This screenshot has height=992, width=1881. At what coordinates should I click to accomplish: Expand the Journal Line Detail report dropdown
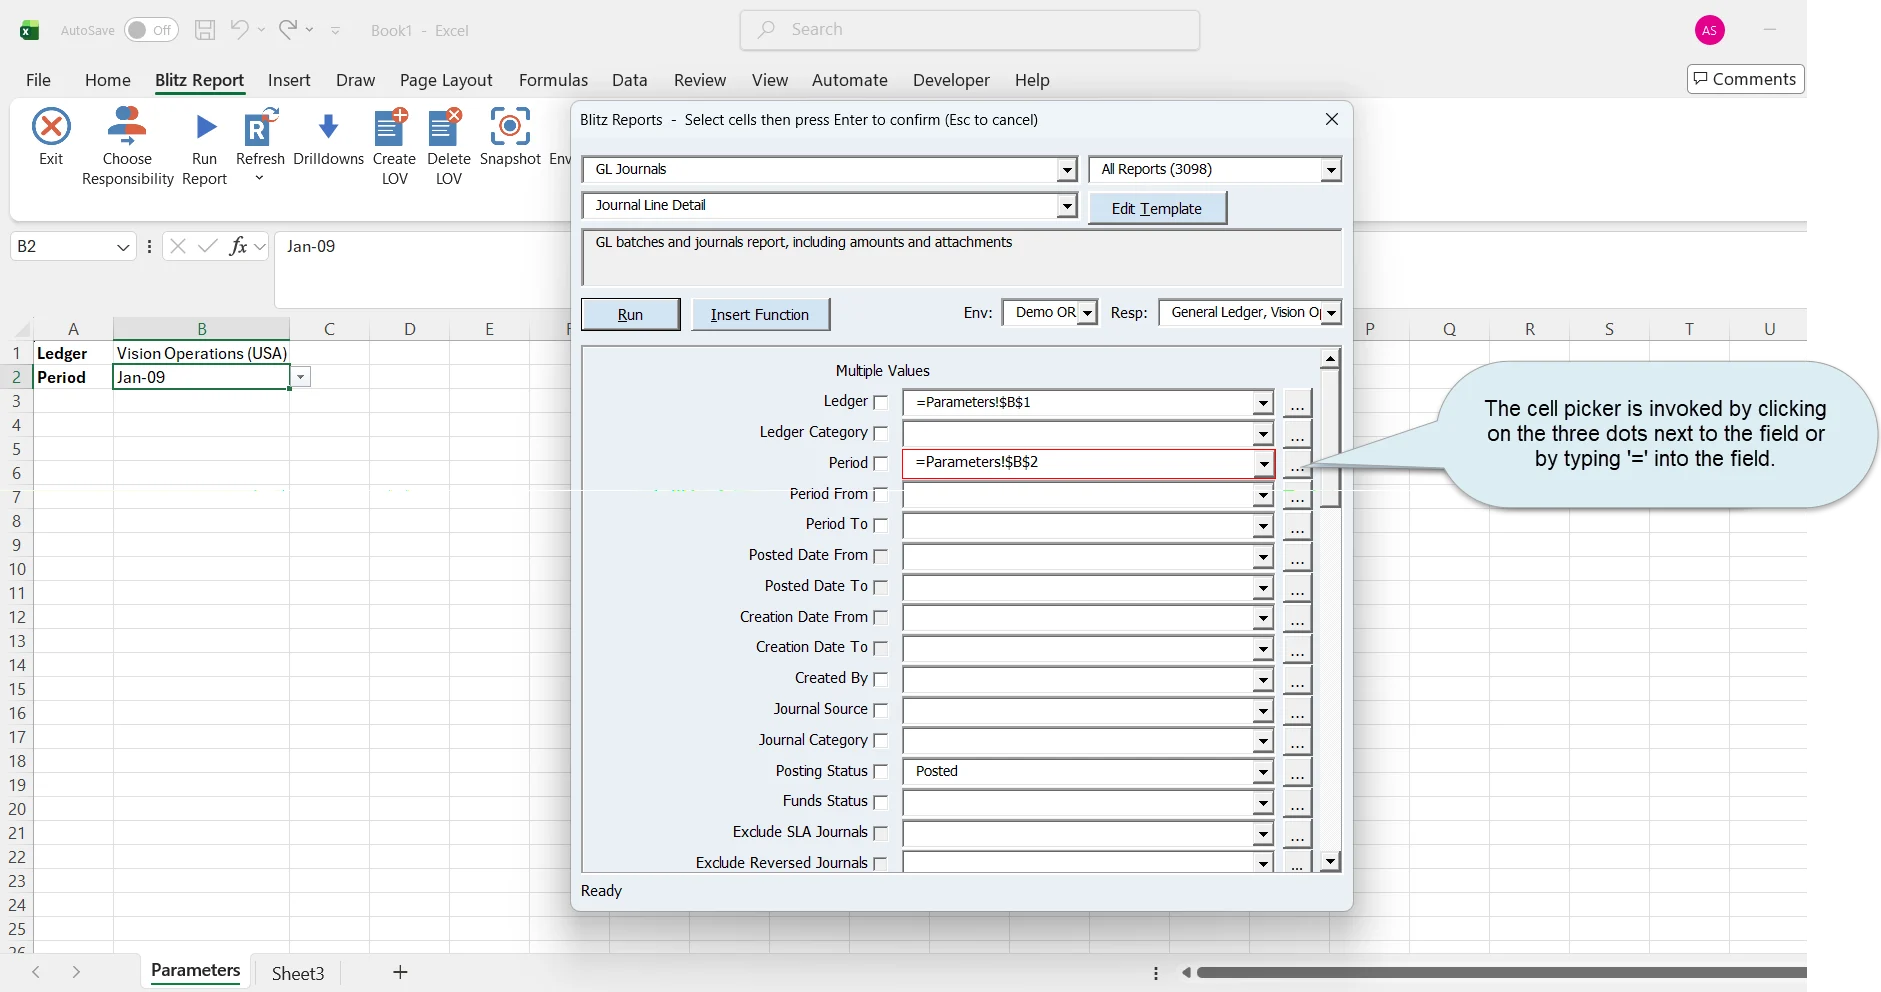point(1067,206)
